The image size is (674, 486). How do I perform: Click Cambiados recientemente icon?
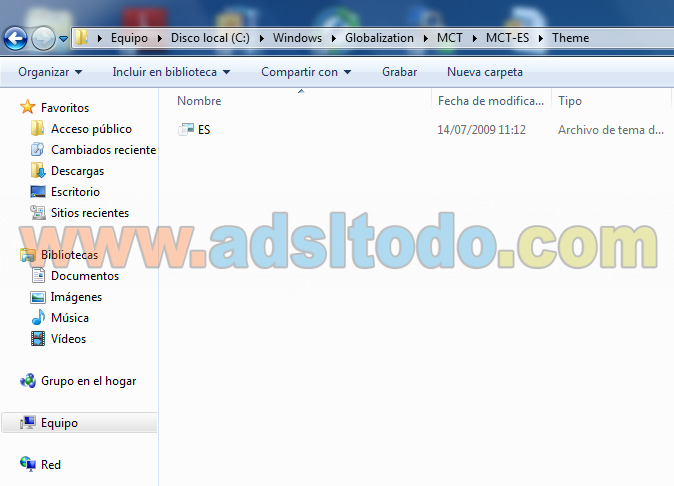point(37,150)
